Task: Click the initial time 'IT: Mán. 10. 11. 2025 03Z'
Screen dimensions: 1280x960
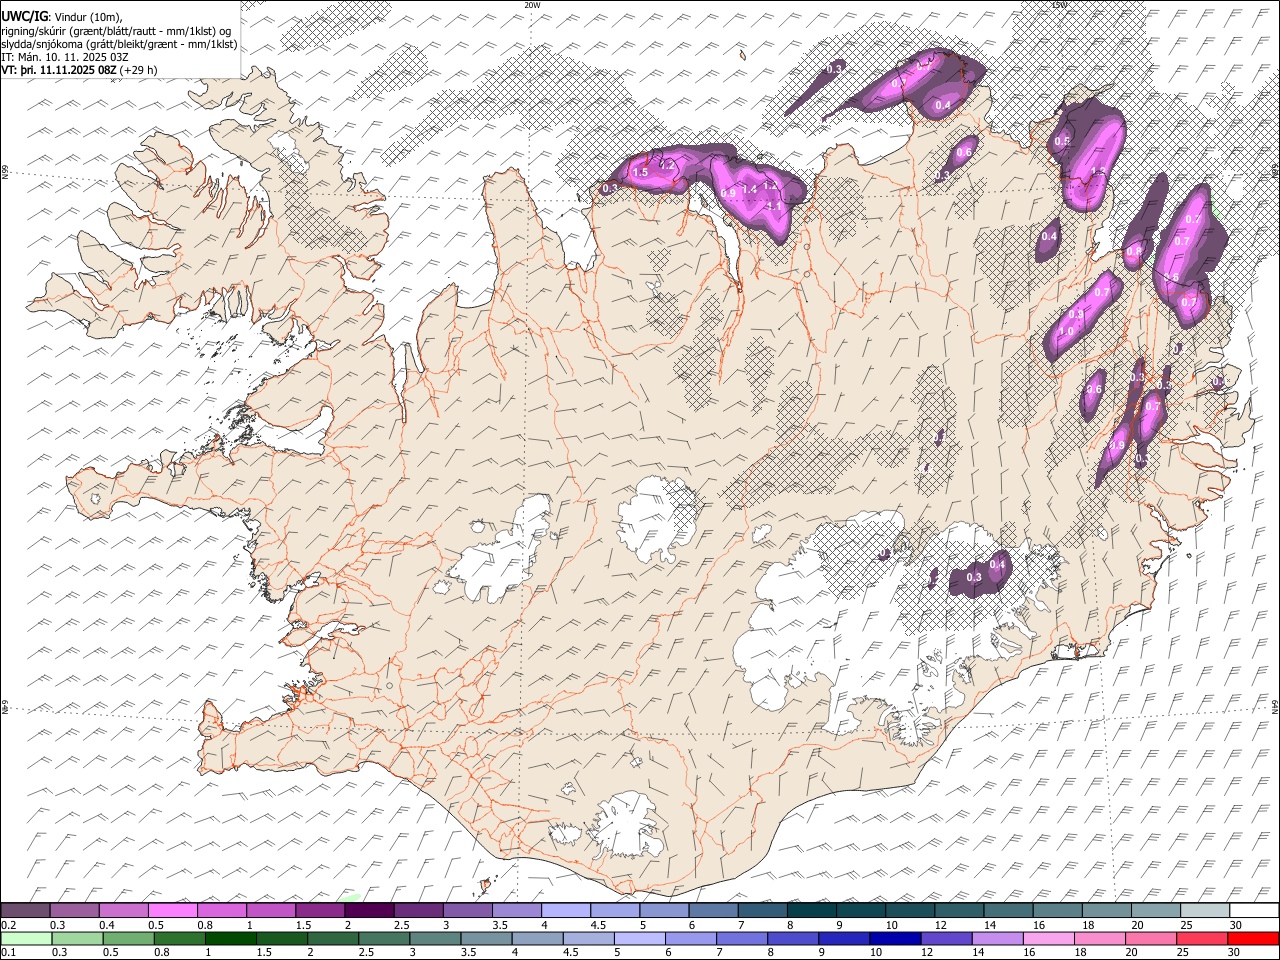Action: tap(65, 57)
